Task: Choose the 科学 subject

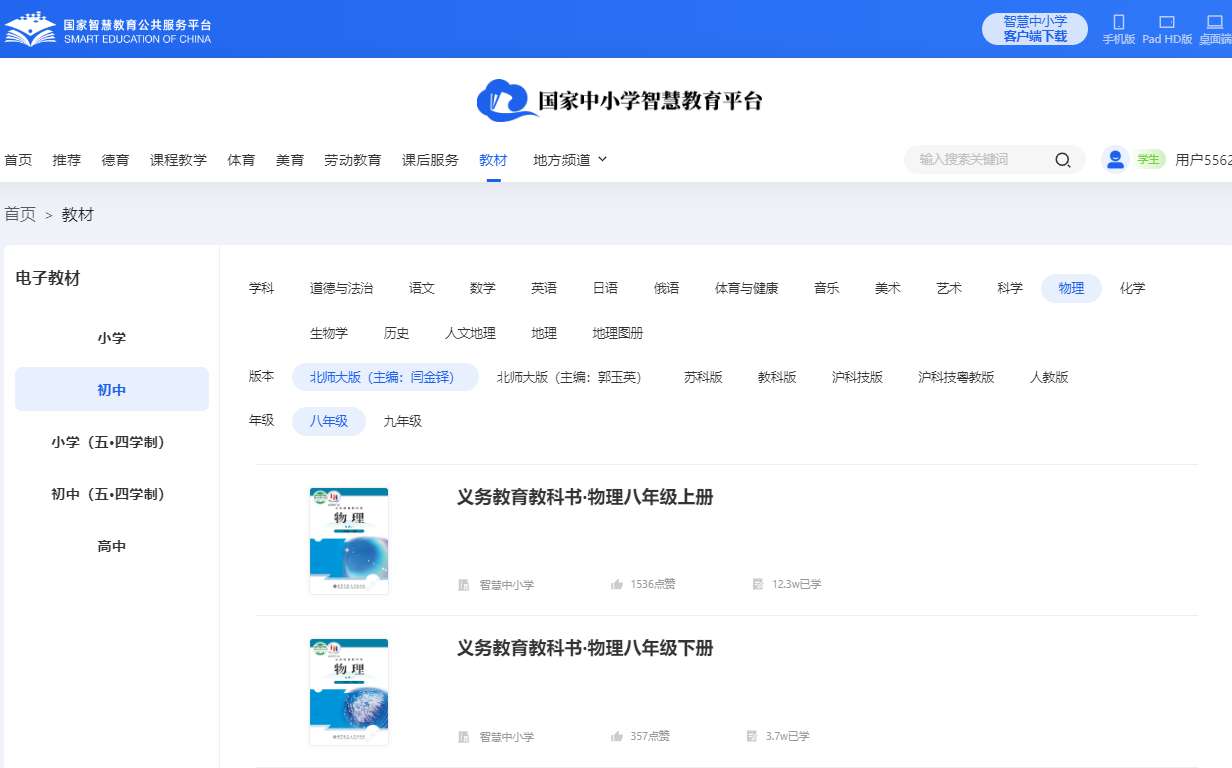Action: click(1010, 288)
